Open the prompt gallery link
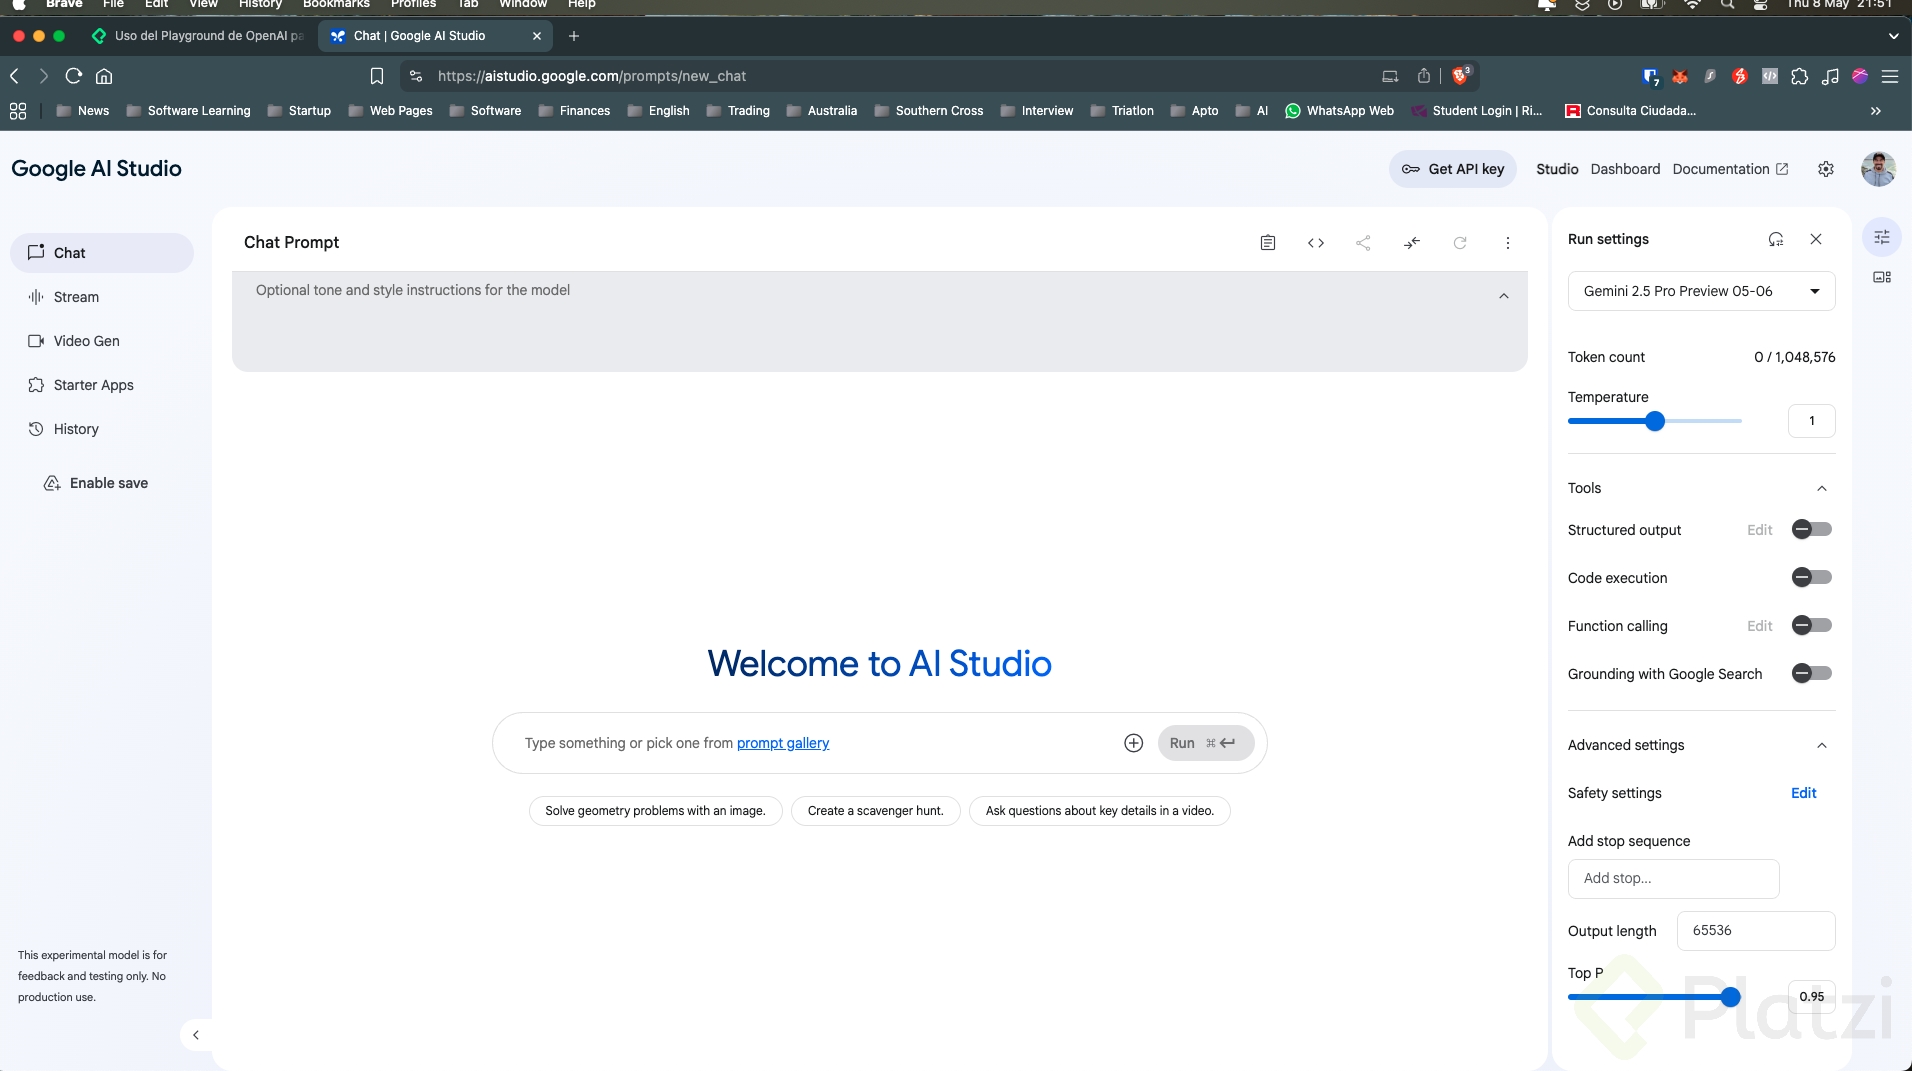1912x1071 pixels. click(783, 743)
